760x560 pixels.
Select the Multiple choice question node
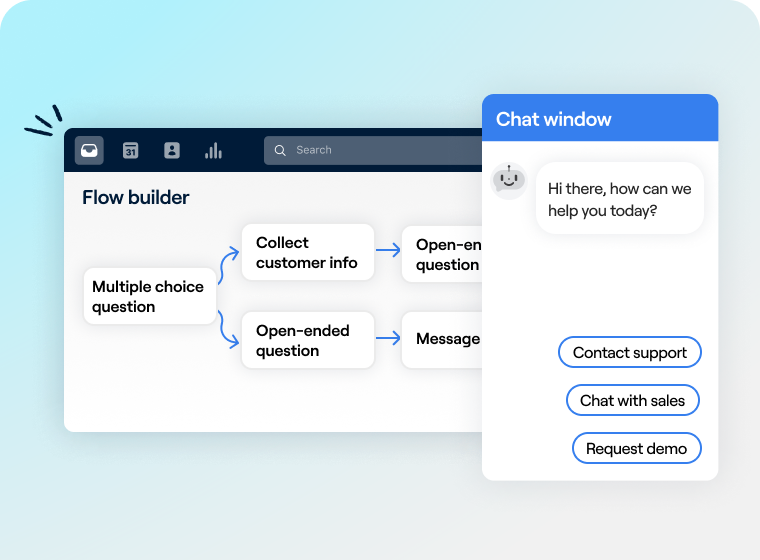point(150,296)
